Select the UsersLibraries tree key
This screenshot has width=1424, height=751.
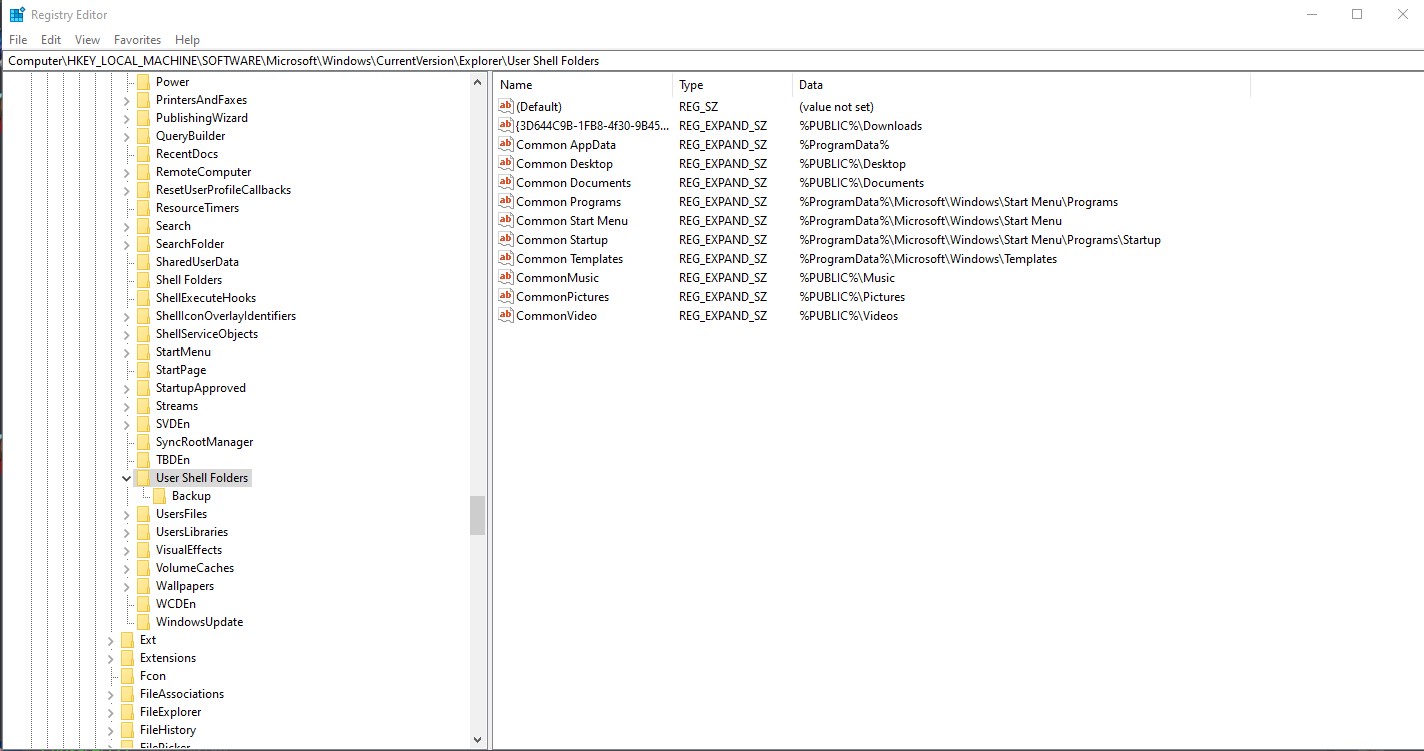[x=191, y=532]
